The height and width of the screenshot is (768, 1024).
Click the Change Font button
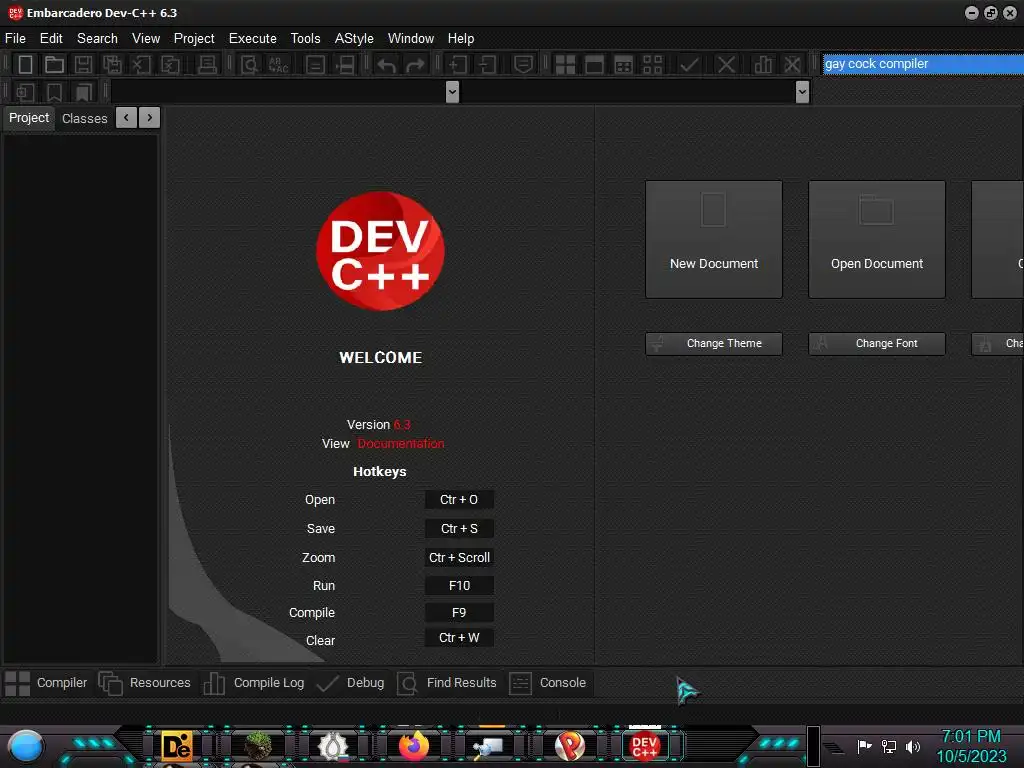point(877,344)
